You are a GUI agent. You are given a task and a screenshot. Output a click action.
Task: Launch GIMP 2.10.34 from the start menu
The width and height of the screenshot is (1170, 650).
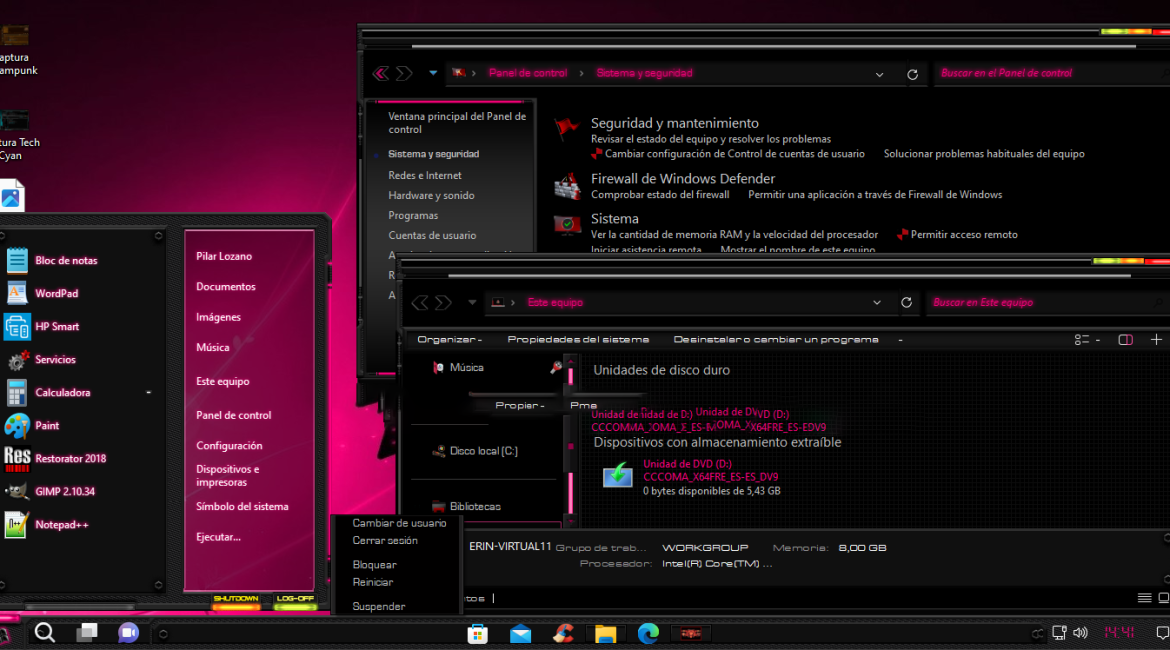(64, 492)
